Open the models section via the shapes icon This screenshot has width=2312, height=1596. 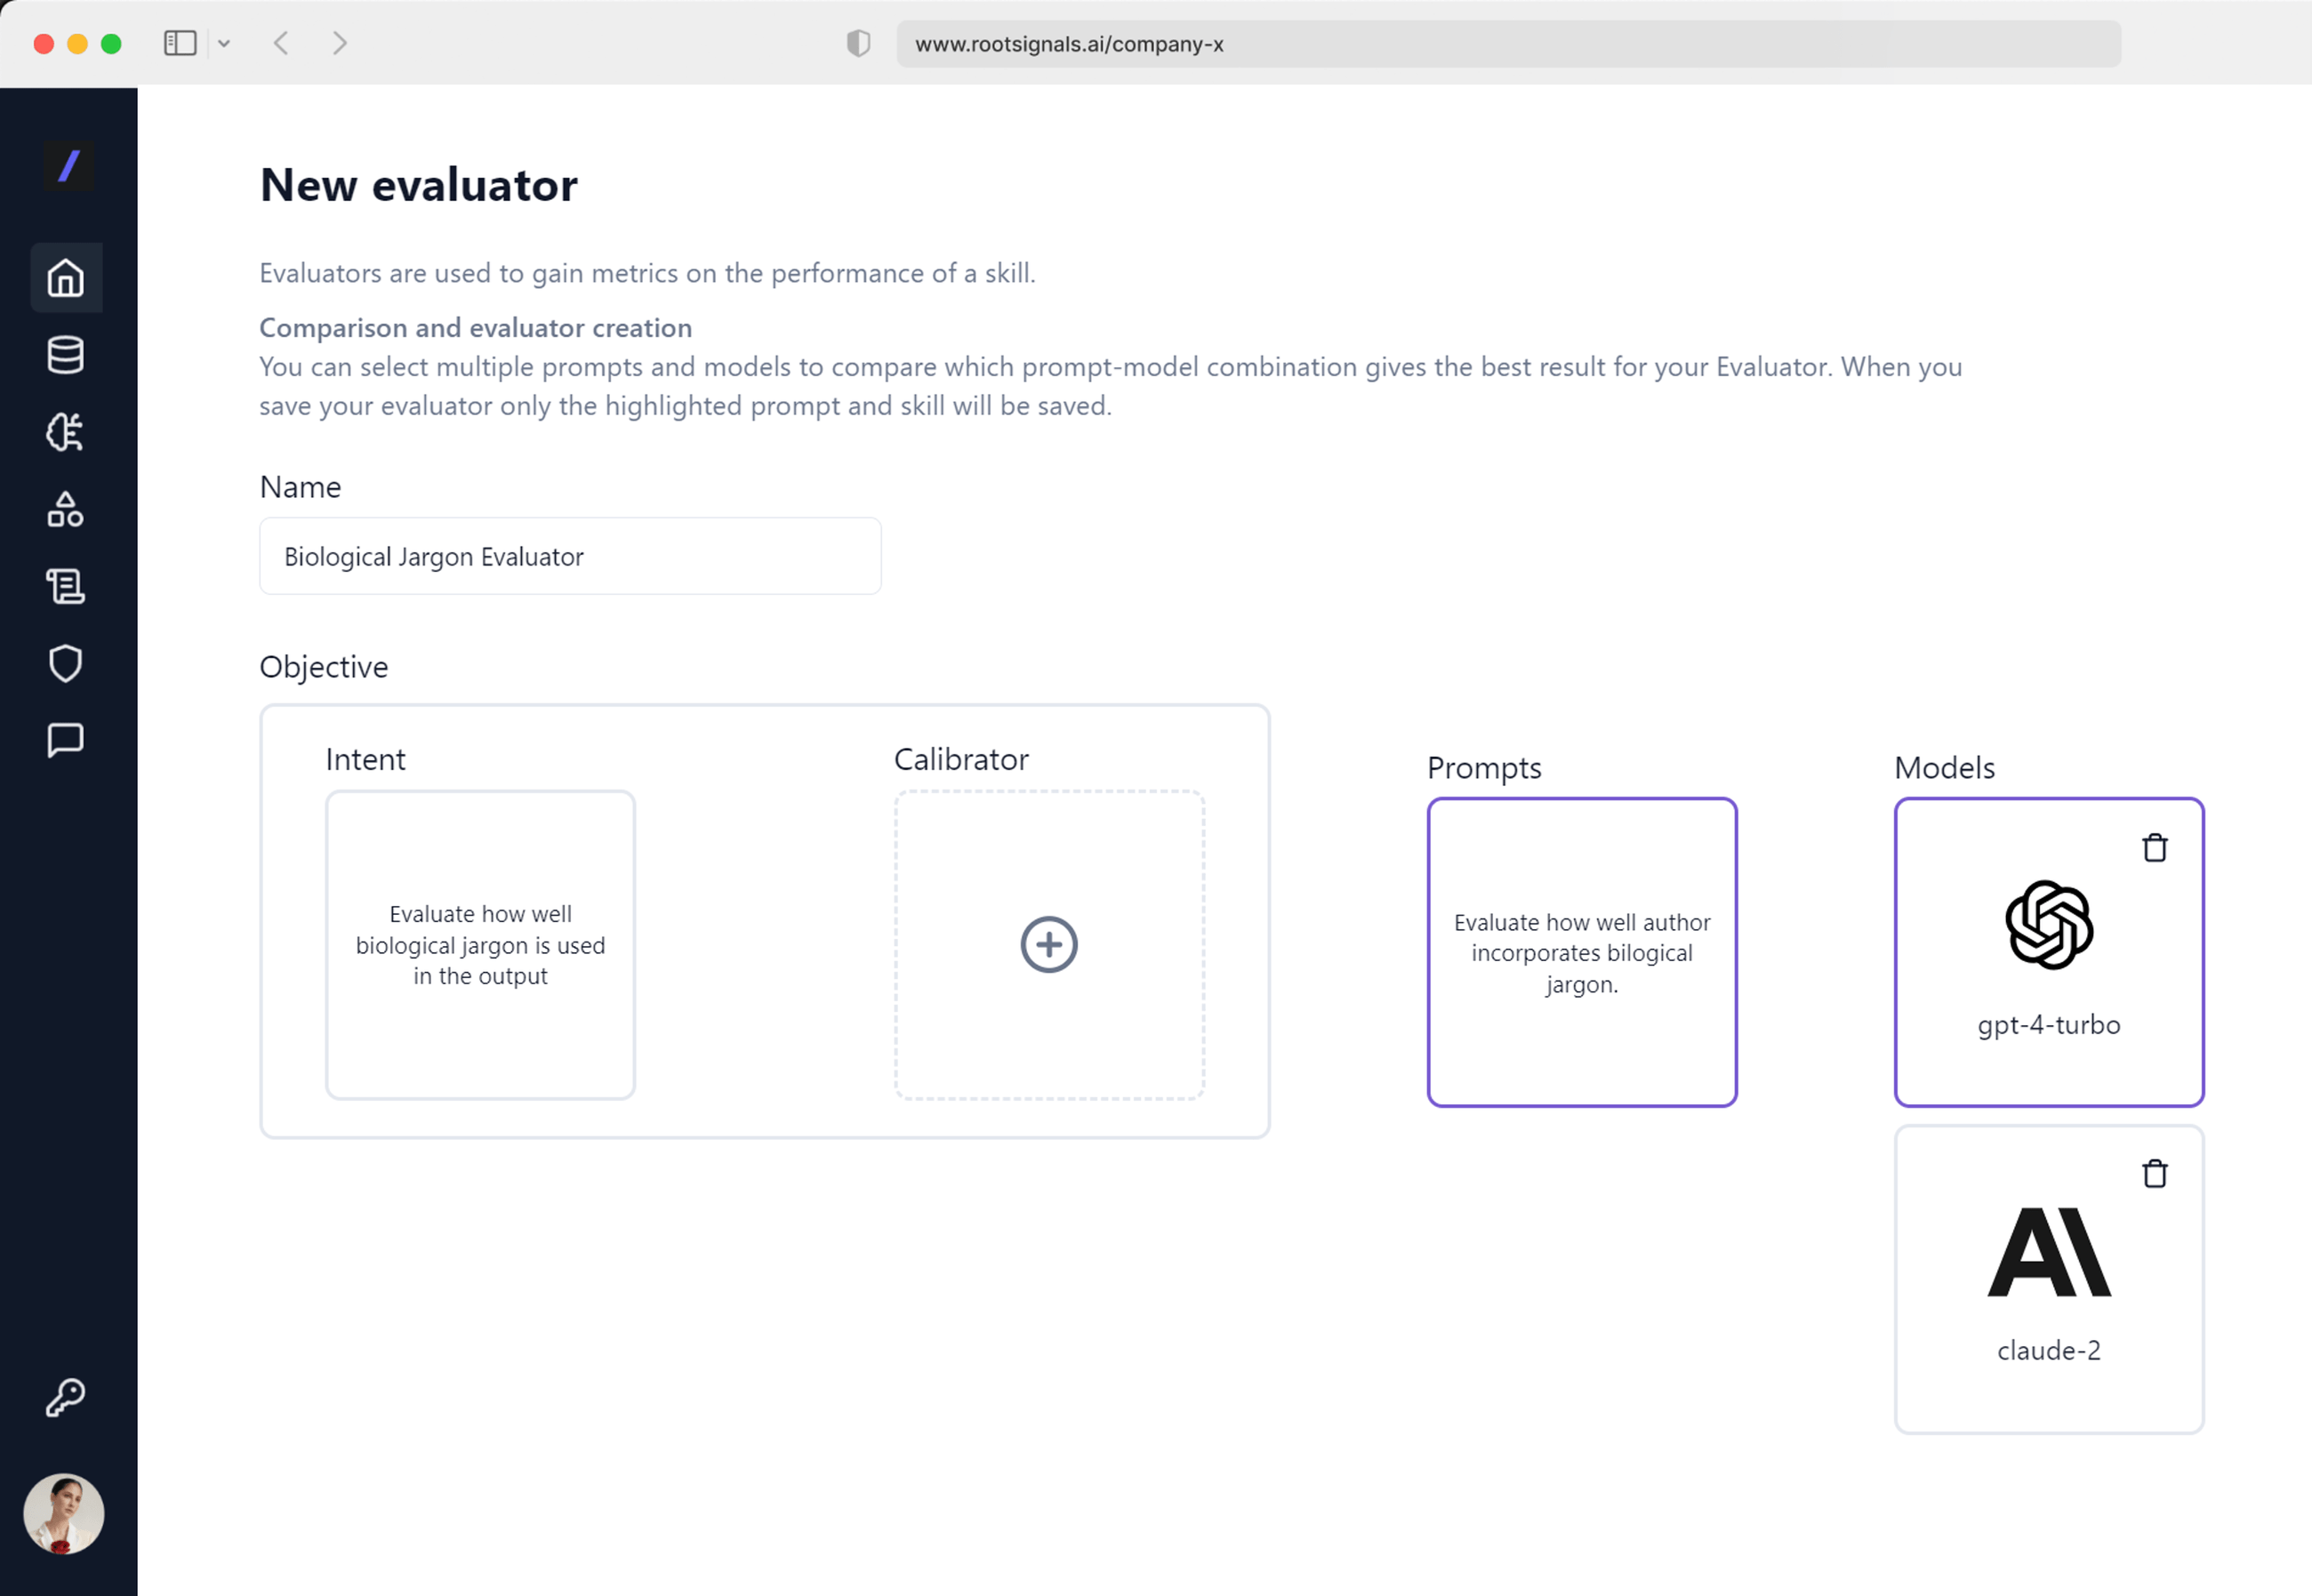pyautogui.click(x=66, y=510)
